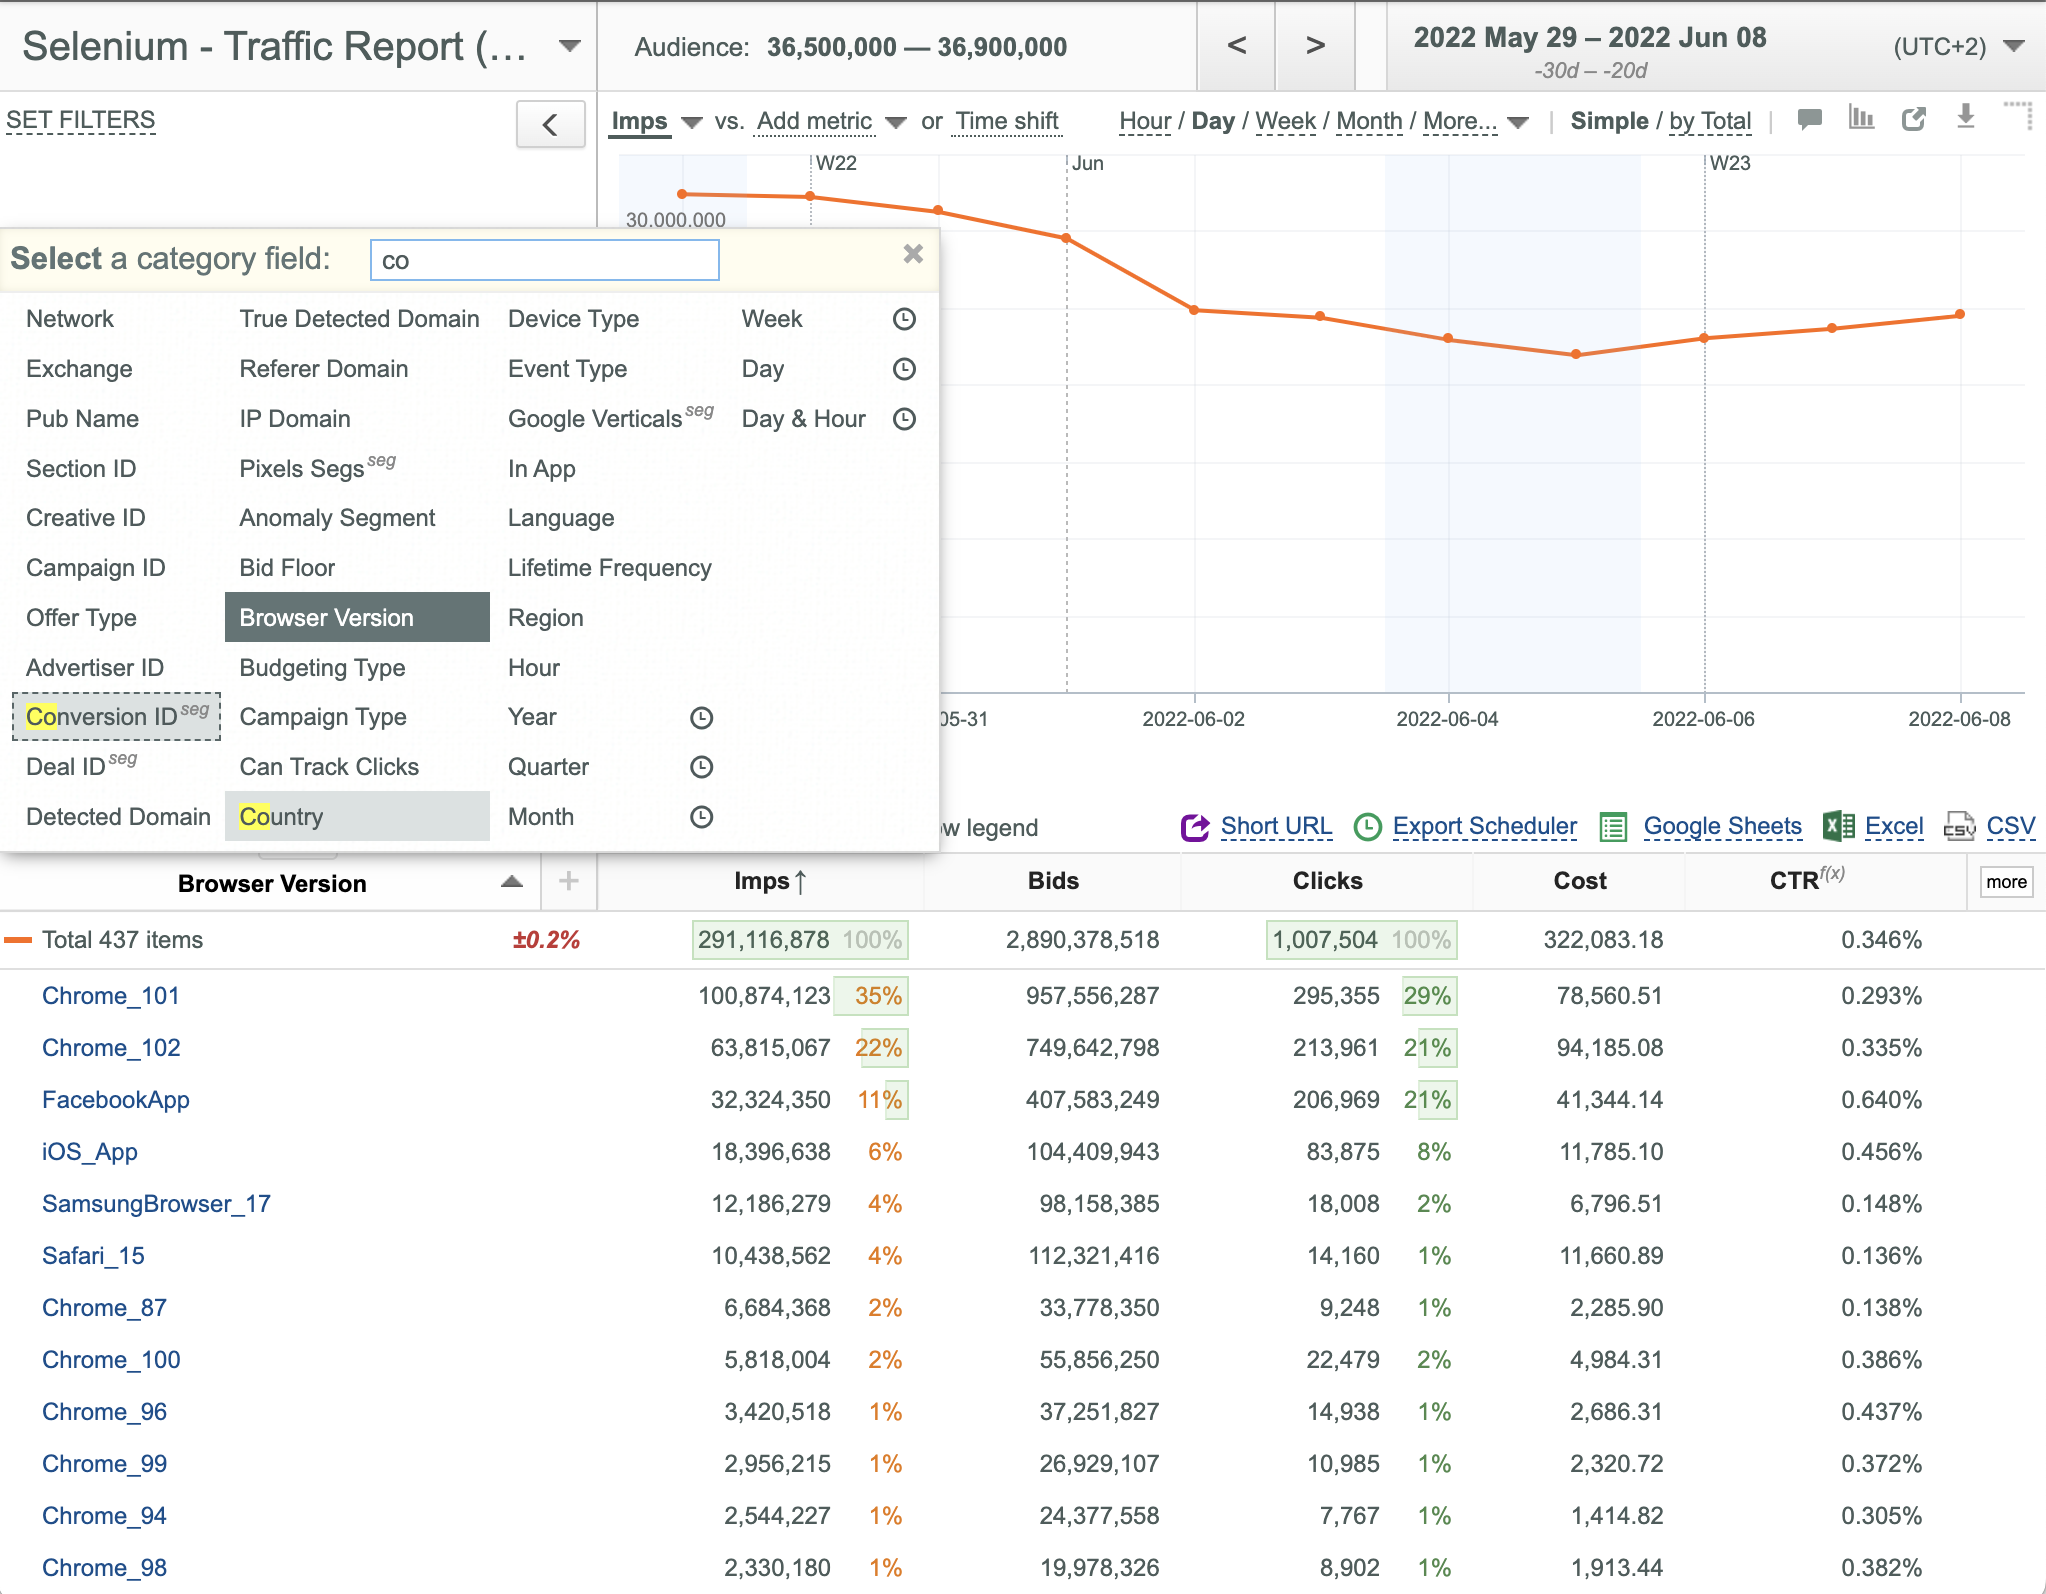This screenshot has height=1594, width=2046.
Task: Expand the Imps metric dropdown
Action: [x=691, y=122]
